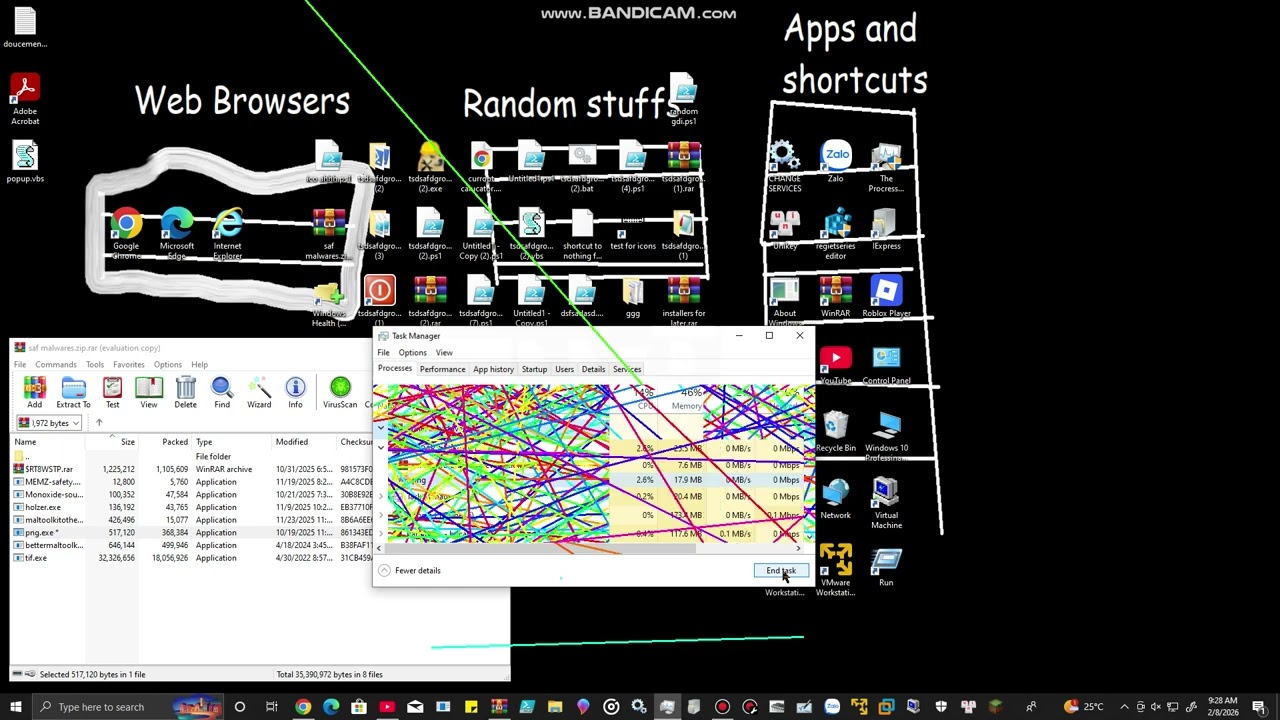Click the Add icon in WinRAR toolbar
The image size is (1280, 720).
coord(34,392)
